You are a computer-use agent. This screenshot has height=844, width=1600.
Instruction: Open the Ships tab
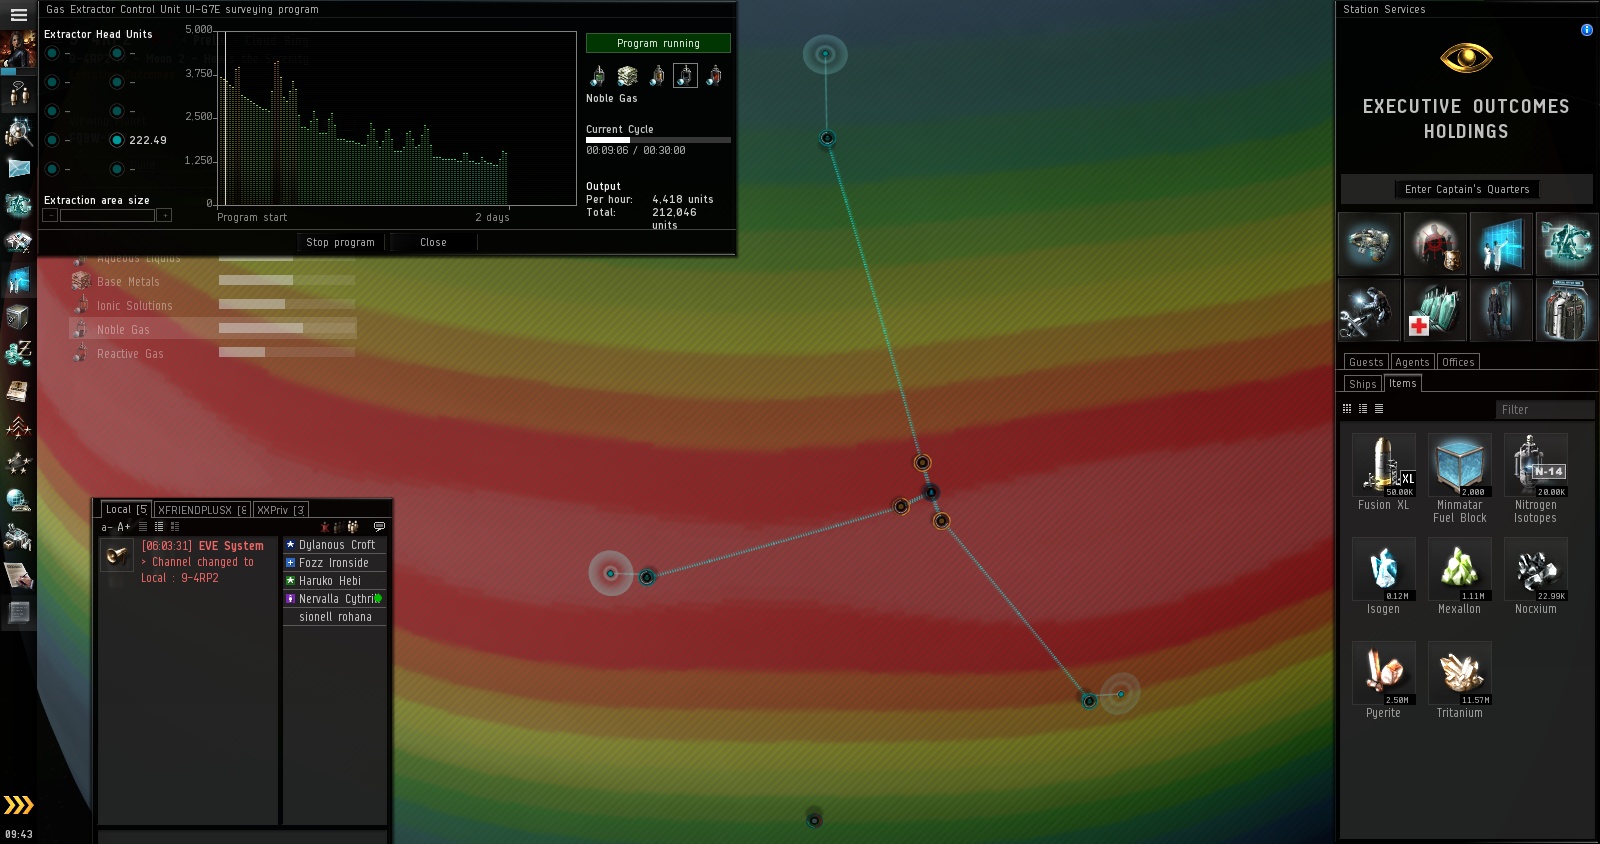click(x=1363, y=384)
